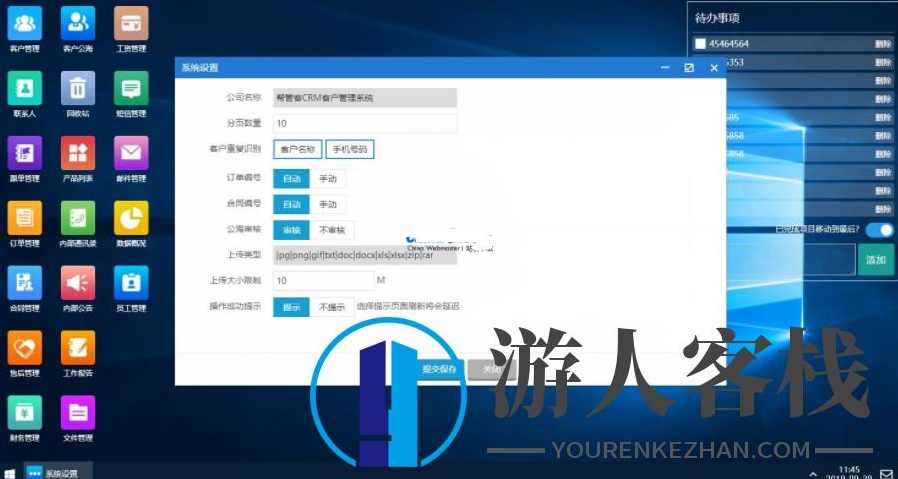Open the 产品列表 product list icon
Image resolution: width=898 pixels, height=479 pixels.
click(x=78, y=153)
